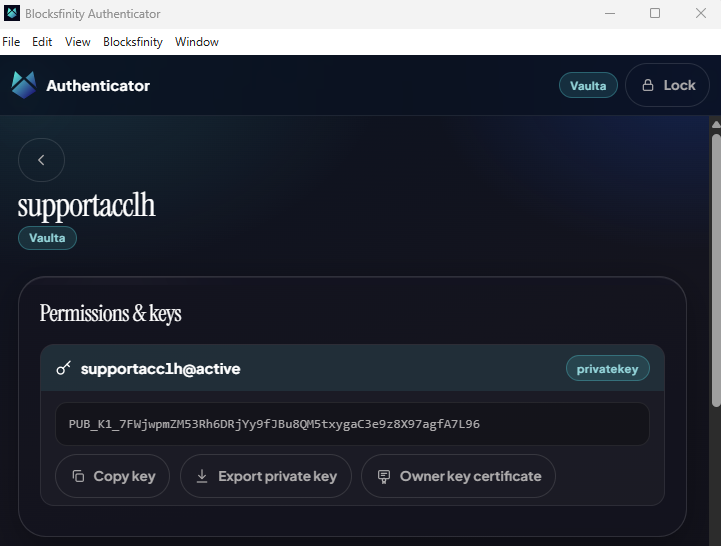Select the PUB_K1 public key field
This screenshot has height=546, width=721.
click(x=352, y=424)
